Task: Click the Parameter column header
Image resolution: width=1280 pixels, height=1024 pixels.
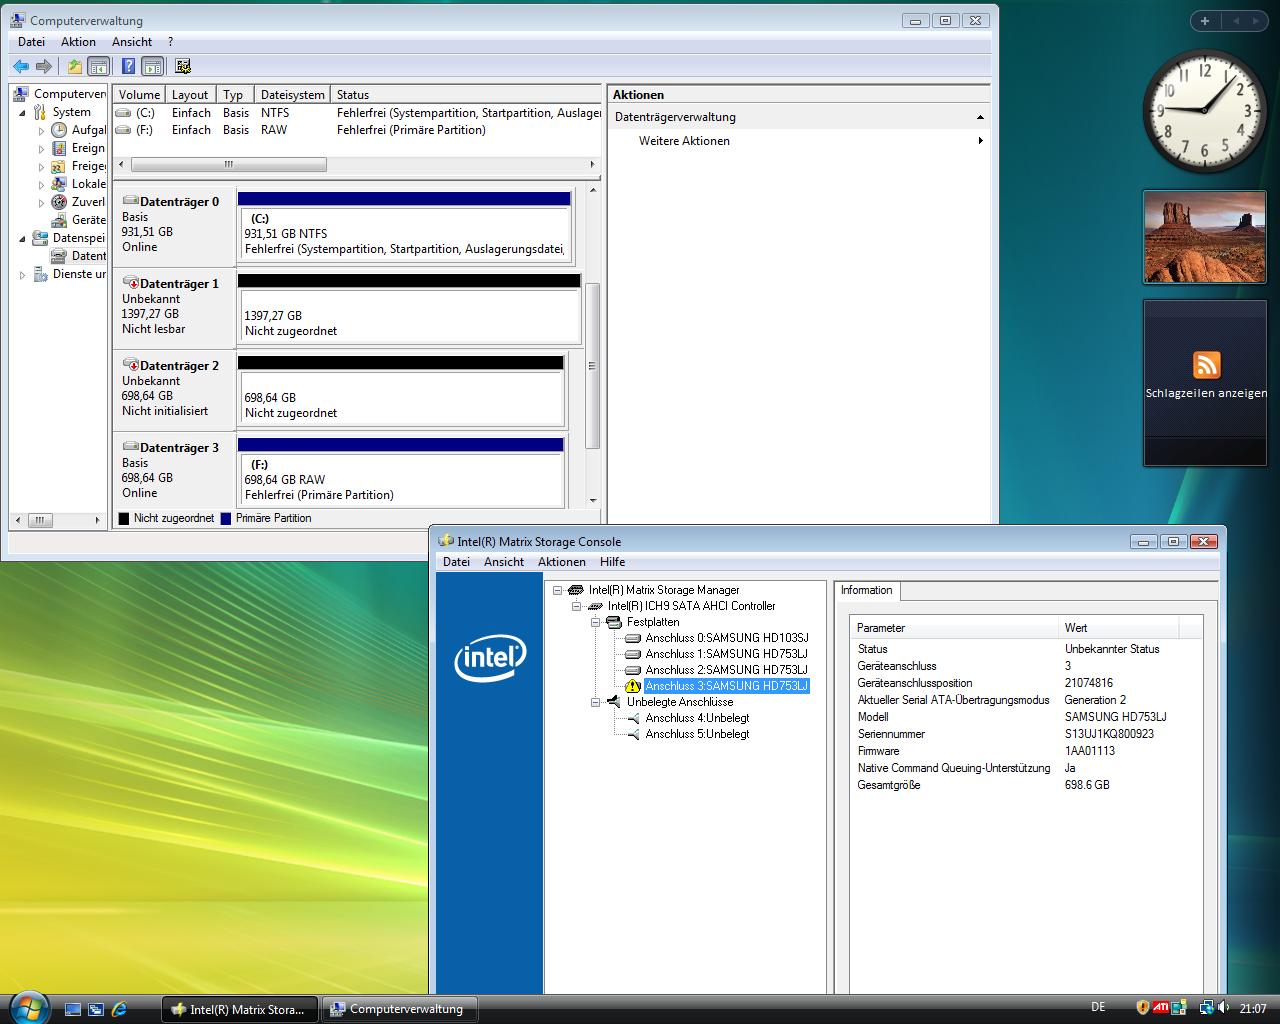Action: coord(954,628)
